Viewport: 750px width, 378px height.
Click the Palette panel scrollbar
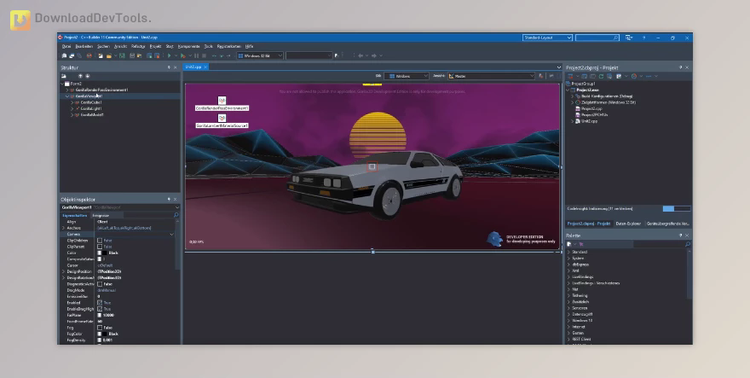tap(689, 273)
